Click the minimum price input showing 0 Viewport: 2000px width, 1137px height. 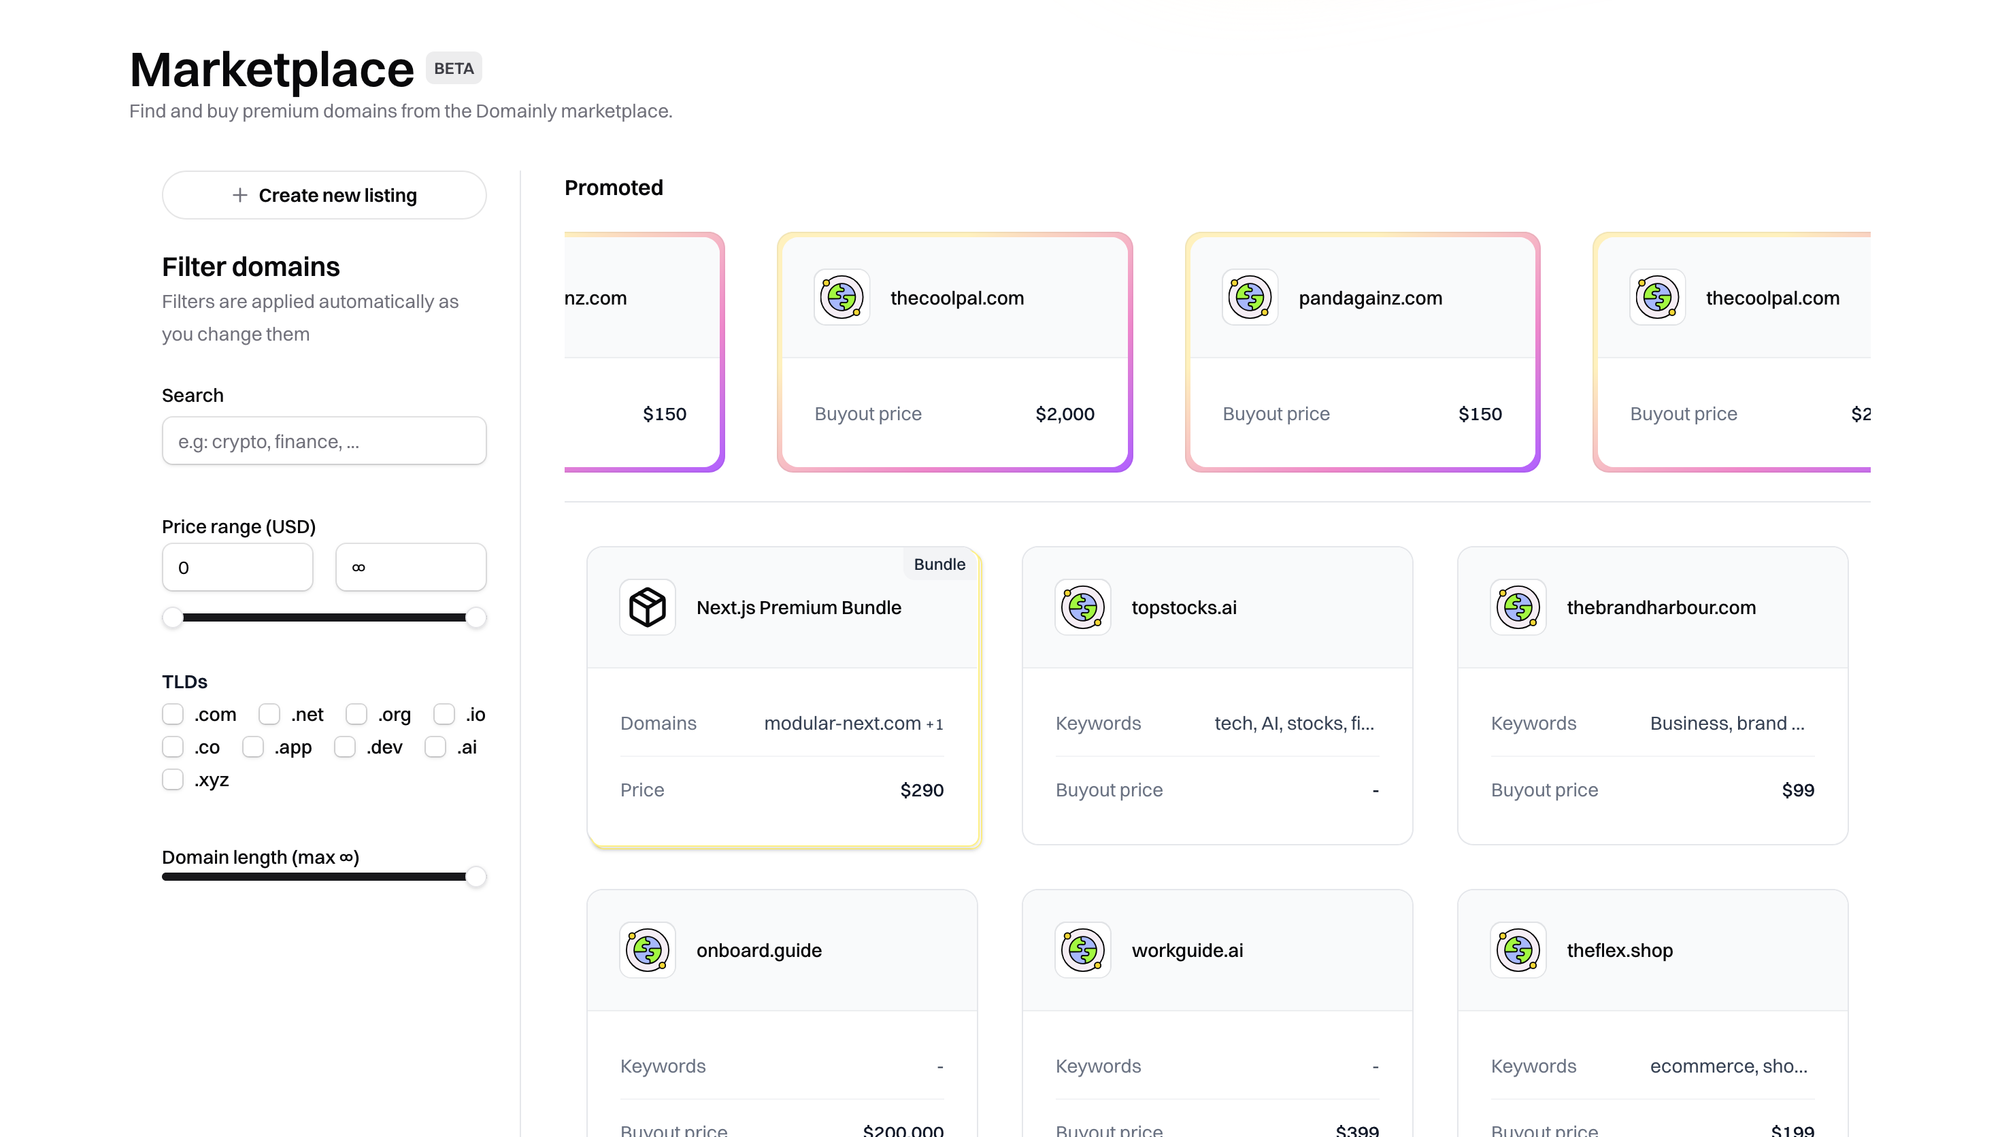coord(237,567)
